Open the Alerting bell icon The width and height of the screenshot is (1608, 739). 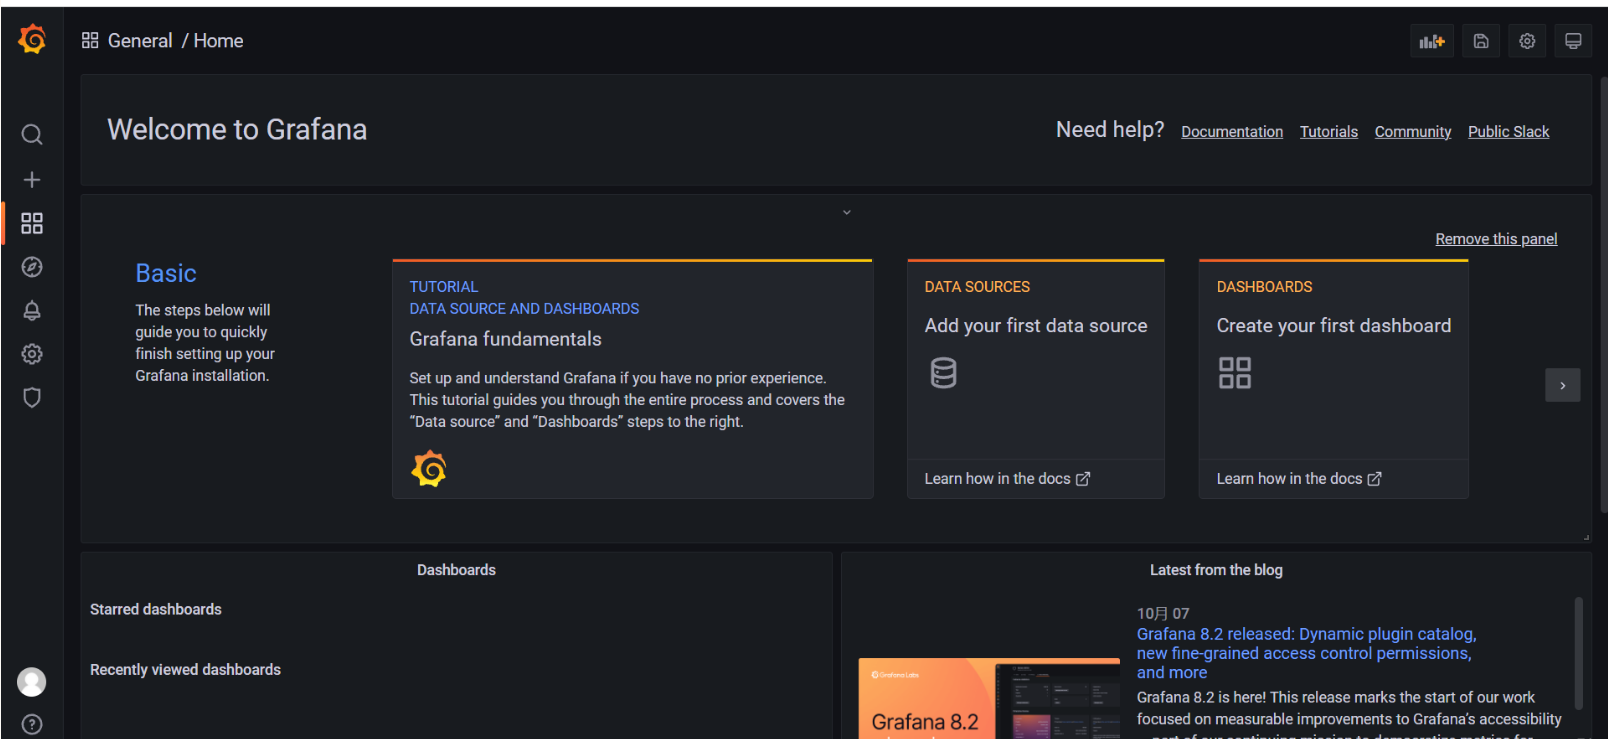[x=32, y=311]
